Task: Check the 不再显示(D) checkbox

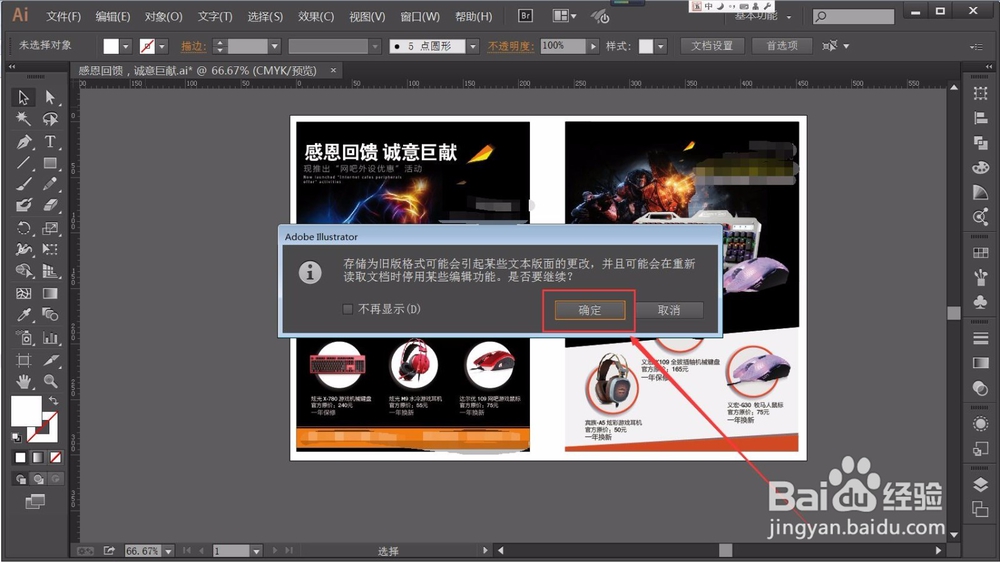Action: [x=348, y=309]
